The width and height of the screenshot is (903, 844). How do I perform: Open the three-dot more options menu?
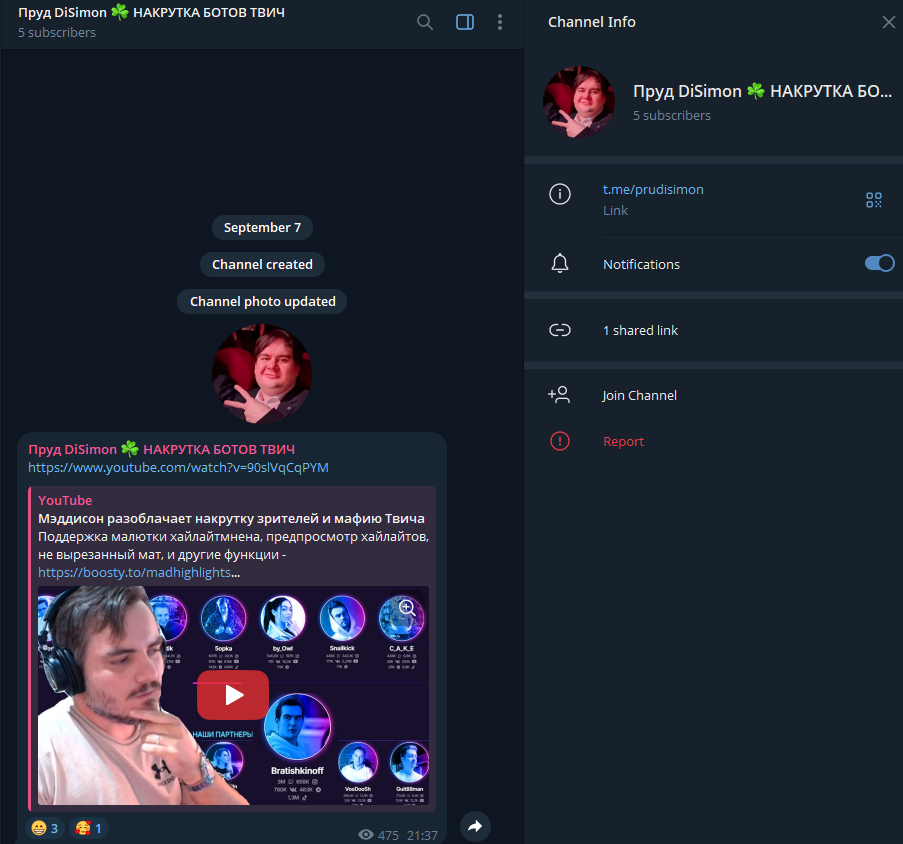point(499,22)
